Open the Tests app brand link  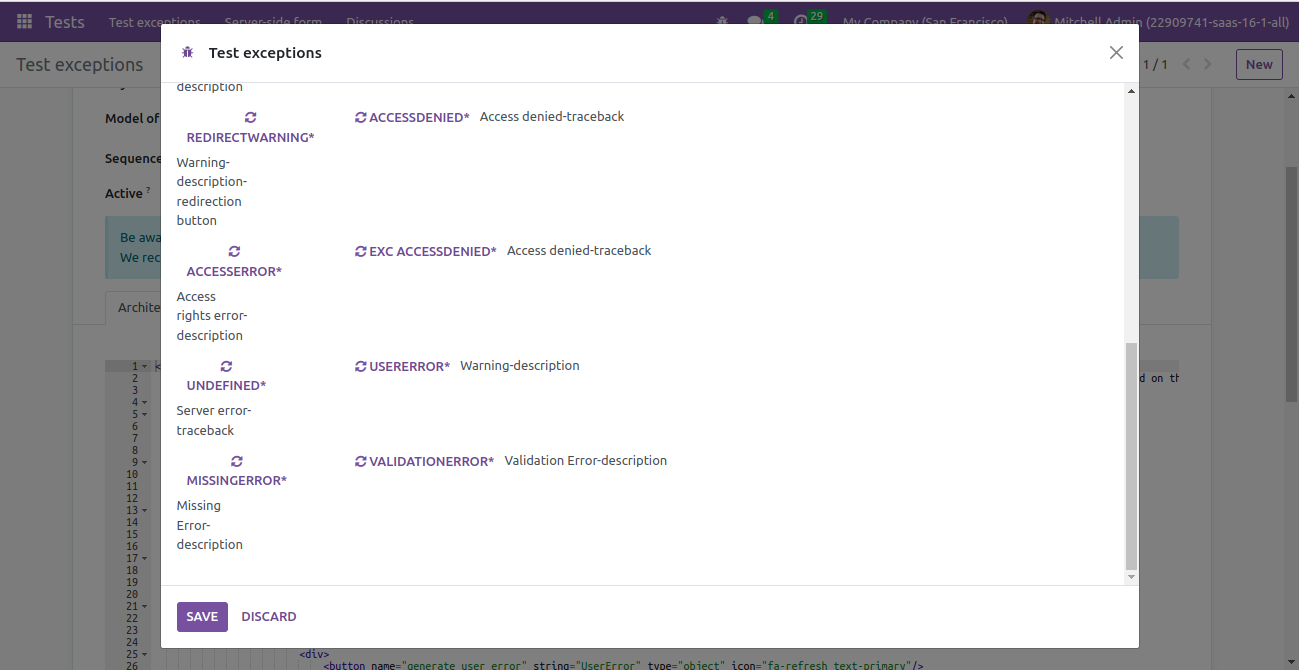65,21
